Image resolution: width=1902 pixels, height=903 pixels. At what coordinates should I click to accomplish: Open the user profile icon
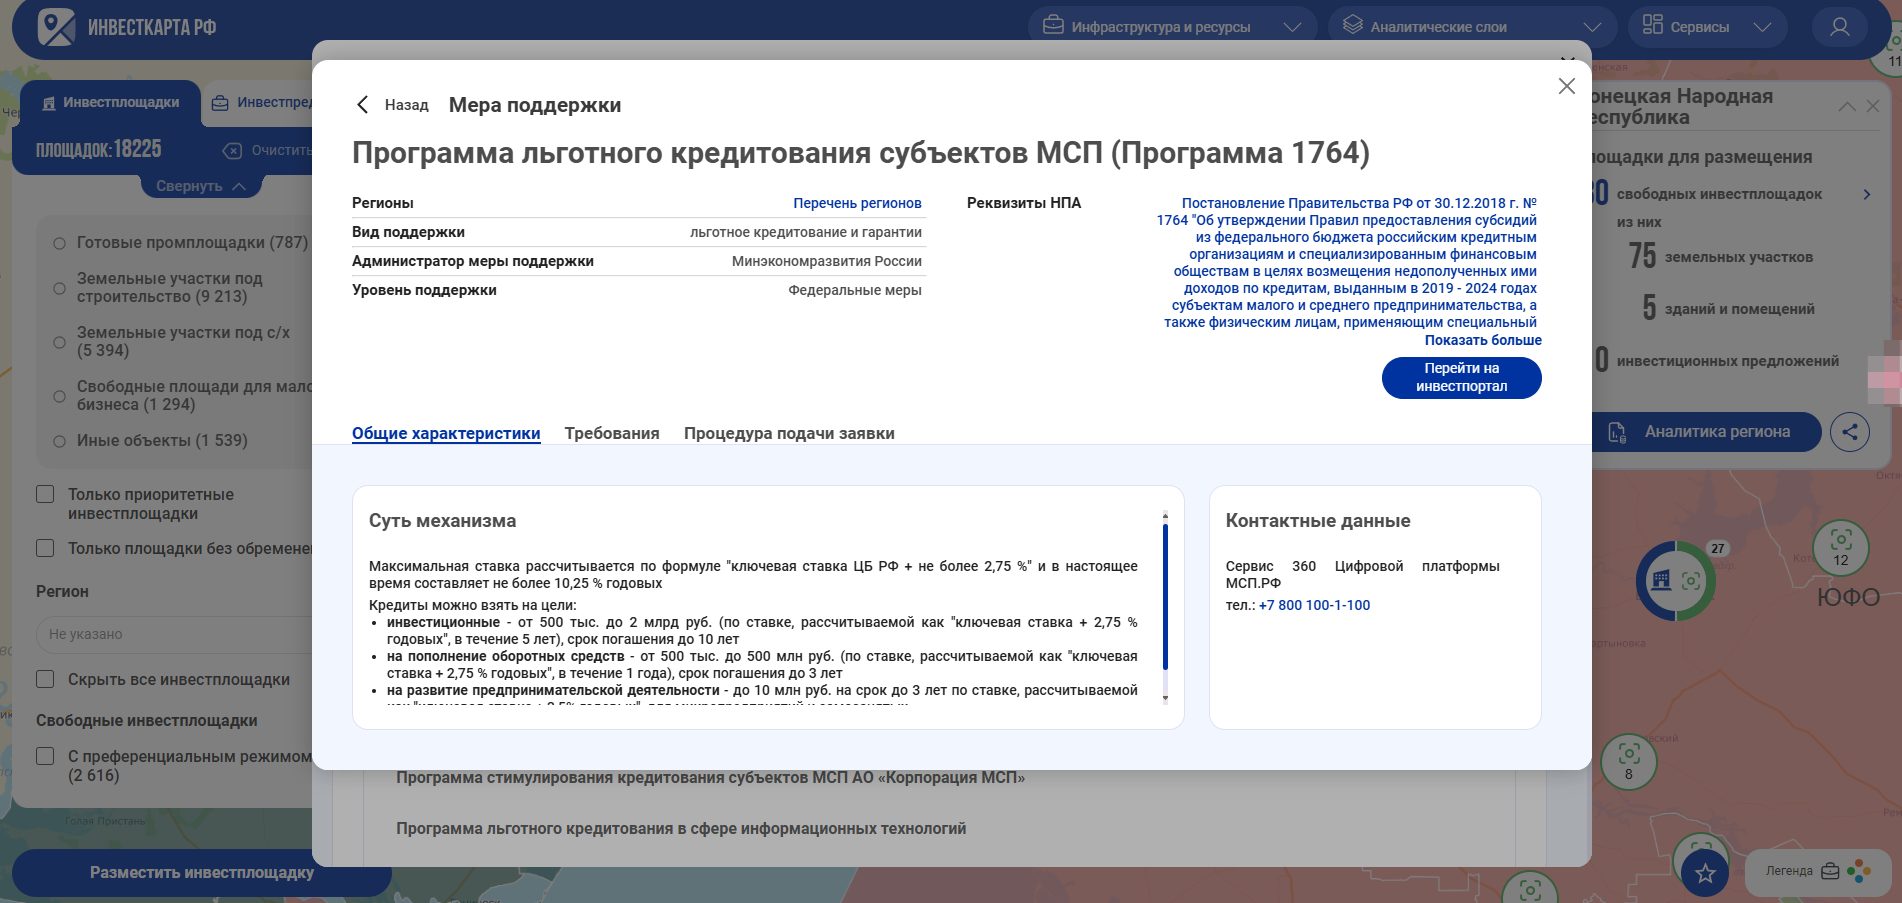(1839, 27)
